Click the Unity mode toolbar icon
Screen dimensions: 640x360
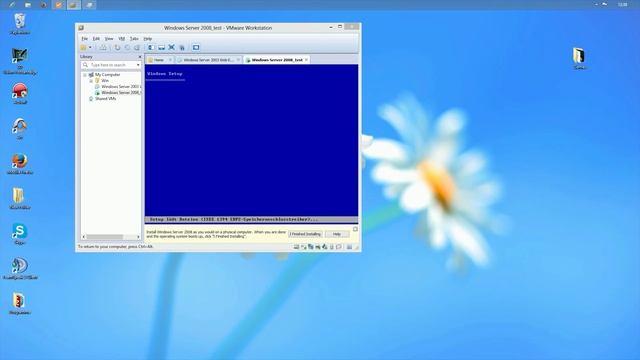click(x=182, y=47)
